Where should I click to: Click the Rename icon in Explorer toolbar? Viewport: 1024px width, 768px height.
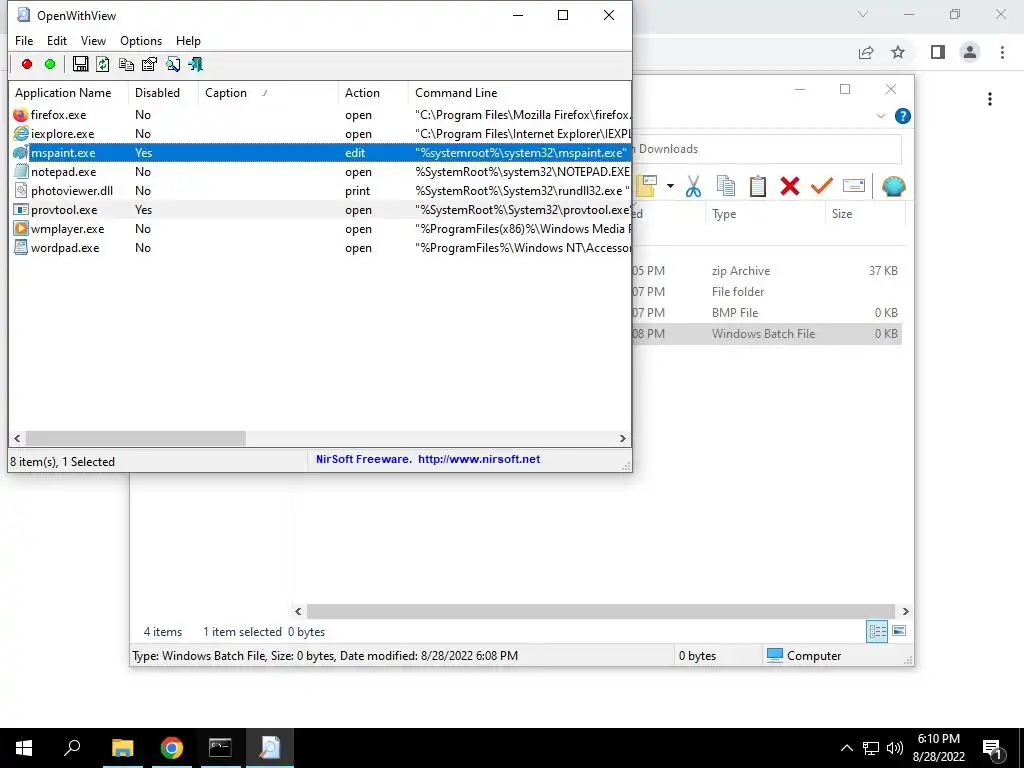click(x=854, y=186)
